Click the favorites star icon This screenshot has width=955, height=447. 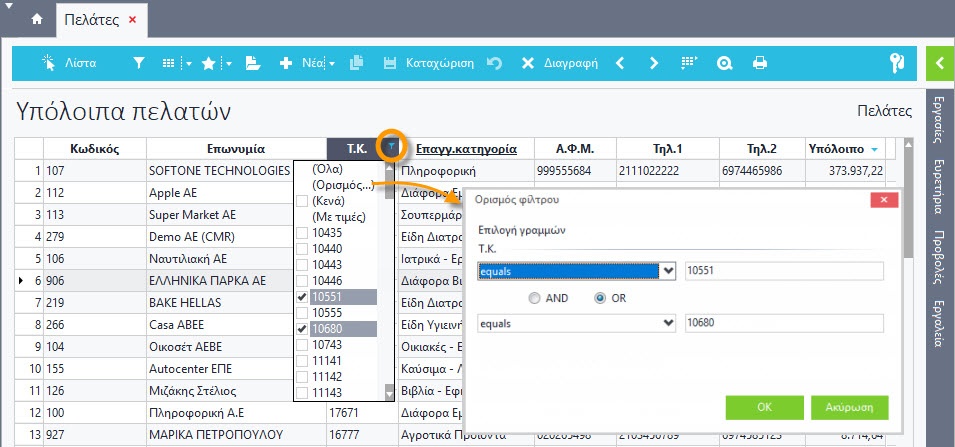point(208,63)
